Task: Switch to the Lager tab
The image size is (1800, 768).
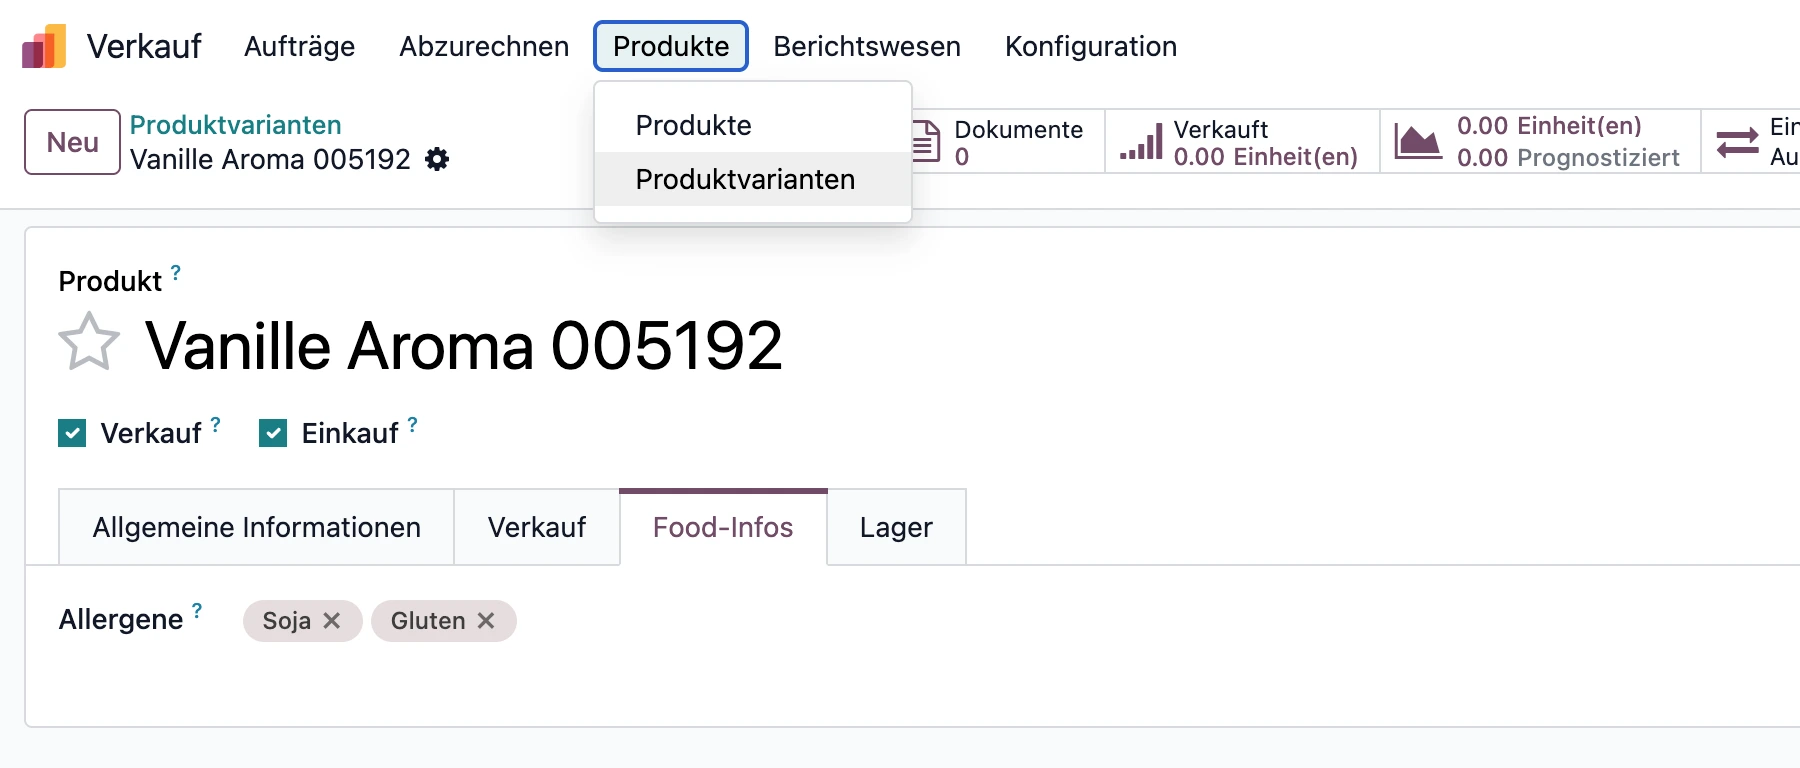Action: tap(896, 527)
